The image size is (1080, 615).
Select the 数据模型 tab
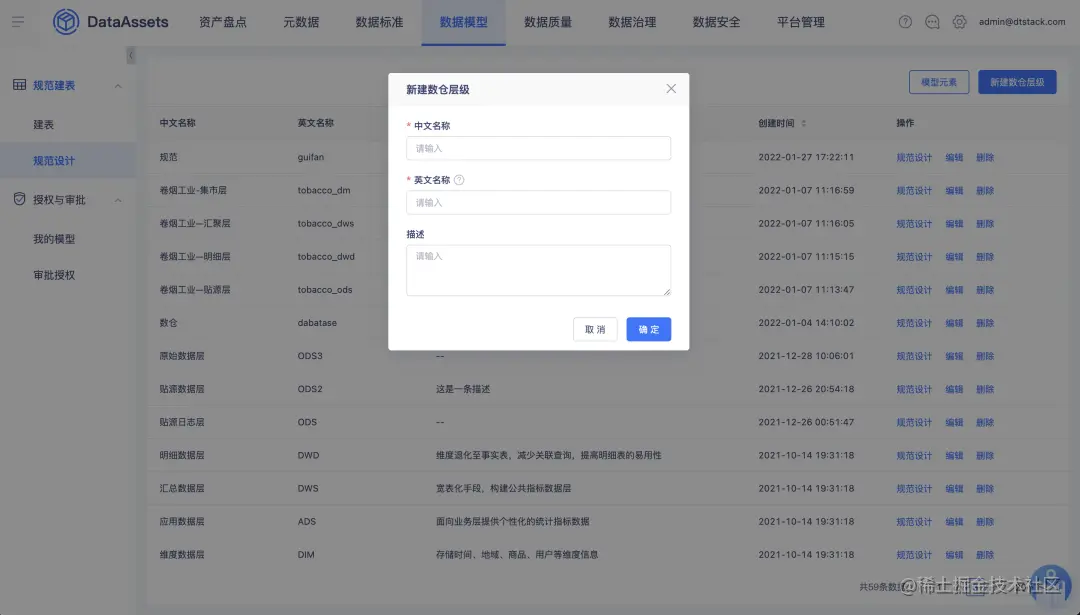click(x=464, y=22)
